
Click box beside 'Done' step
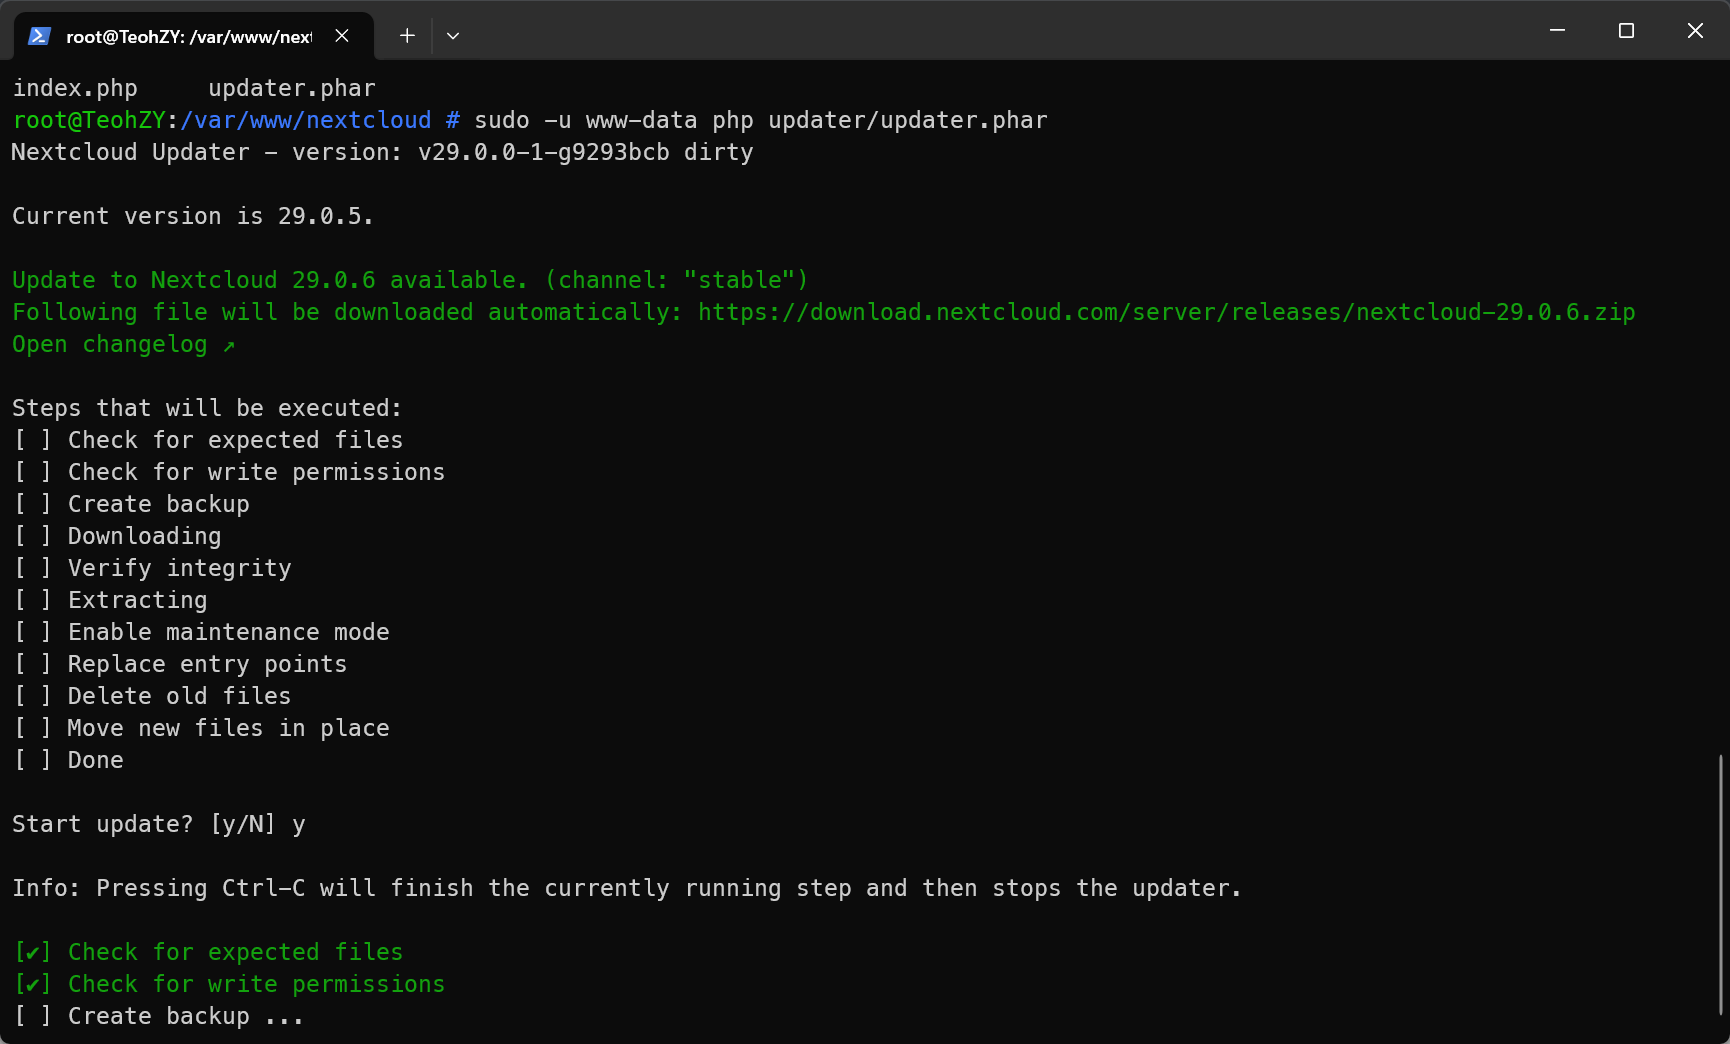33,760
